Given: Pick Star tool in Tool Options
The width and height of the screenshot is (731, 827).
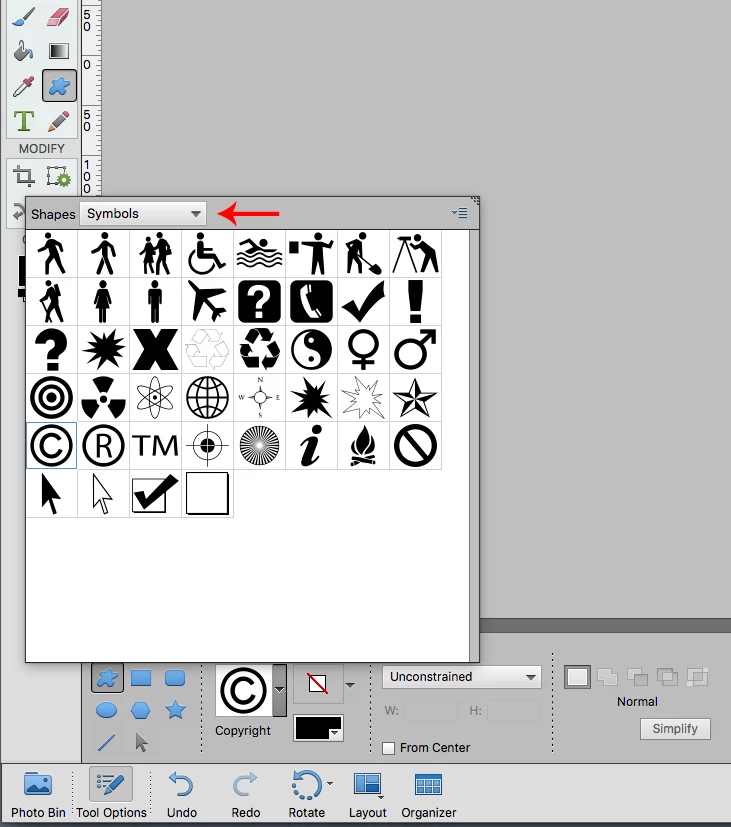Looking at the screenshot, I should tap(175, 710).
